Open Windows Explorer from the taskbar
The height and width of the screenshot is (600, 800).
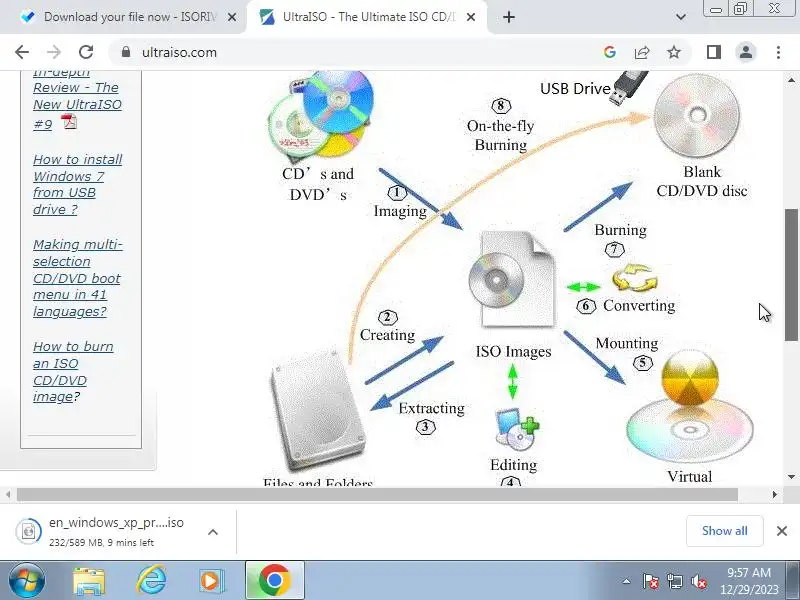(89, 581)
